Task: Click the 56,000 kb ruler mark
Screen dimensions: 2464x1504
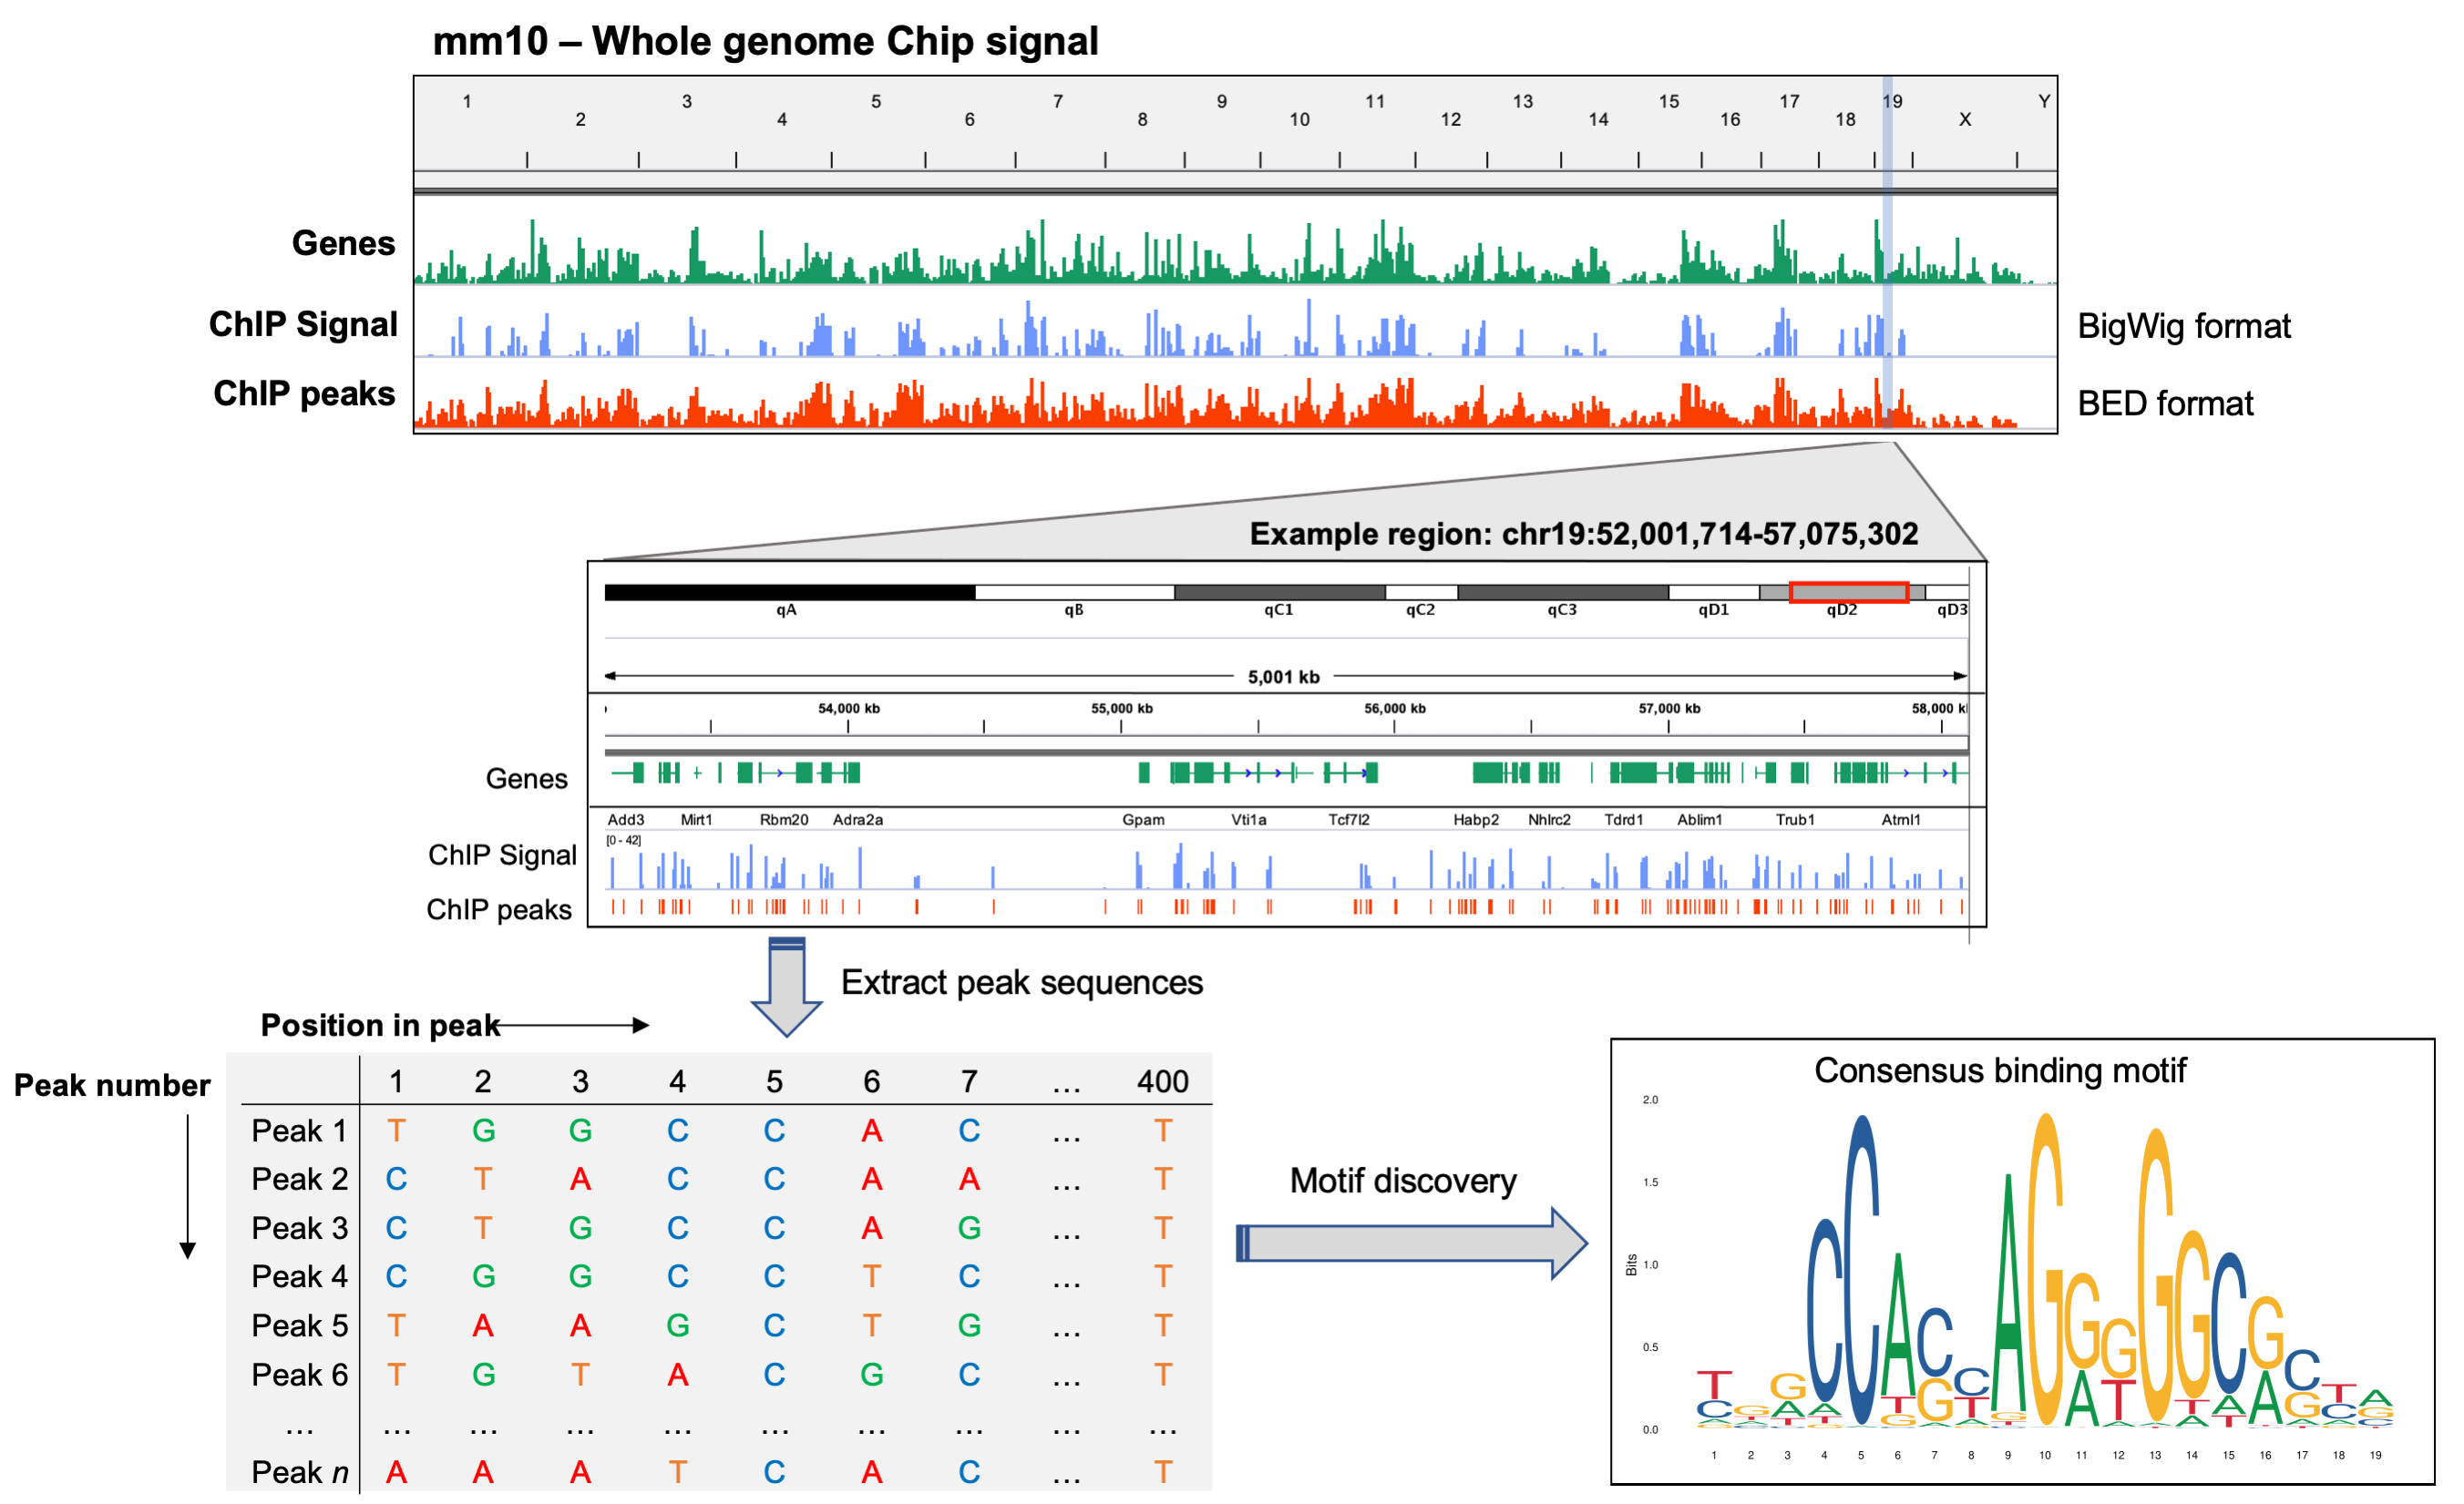Action: click(1394, 709)
